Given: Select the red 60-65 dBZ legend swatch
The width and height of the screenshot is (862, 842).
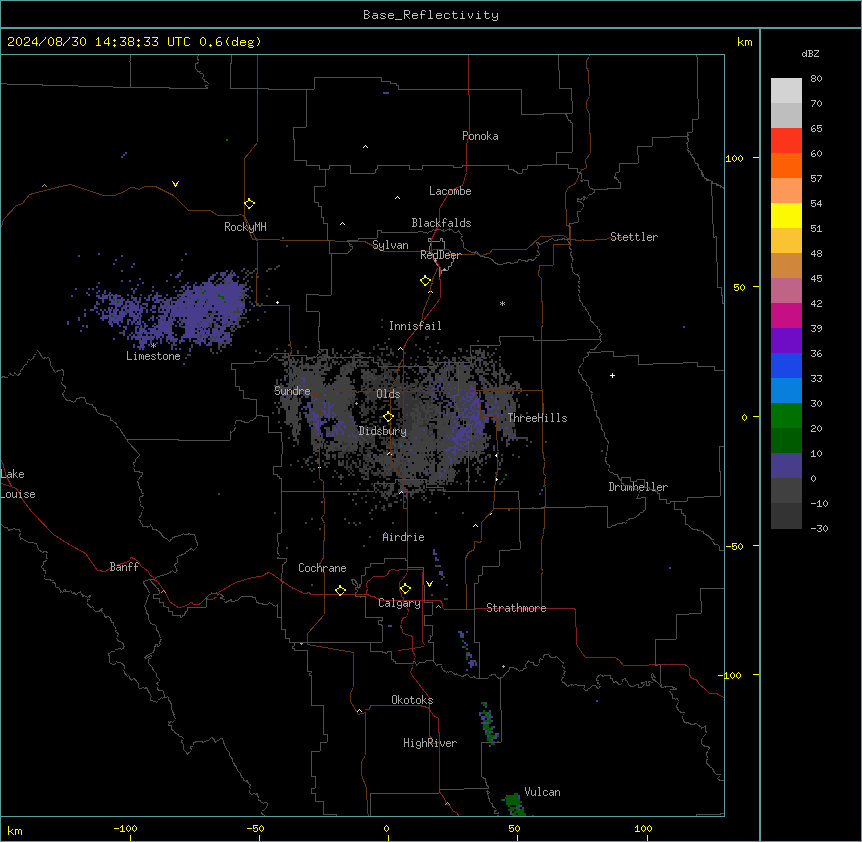Looking at the screenshot, I should (786, 140).
